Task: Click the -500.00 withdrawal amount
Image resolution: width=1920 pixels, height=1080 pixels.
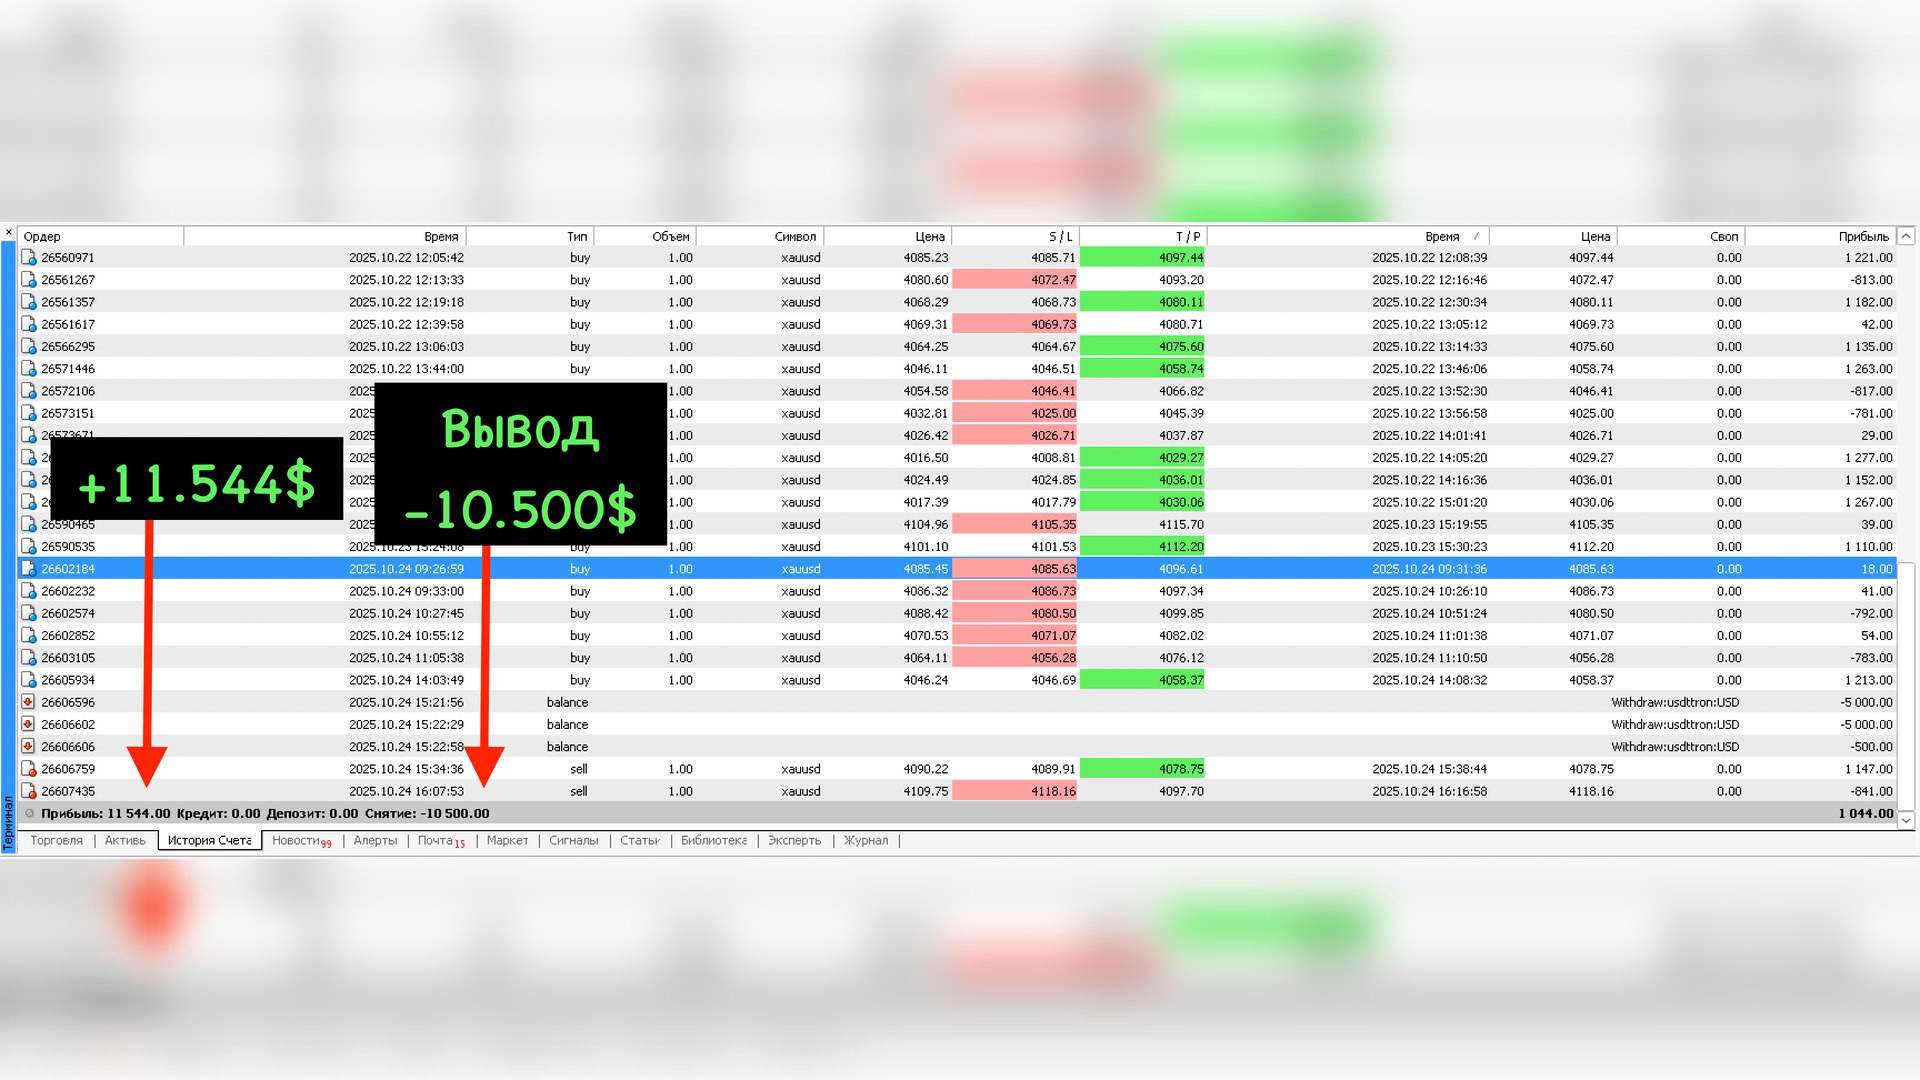Action: [1871, 747]
